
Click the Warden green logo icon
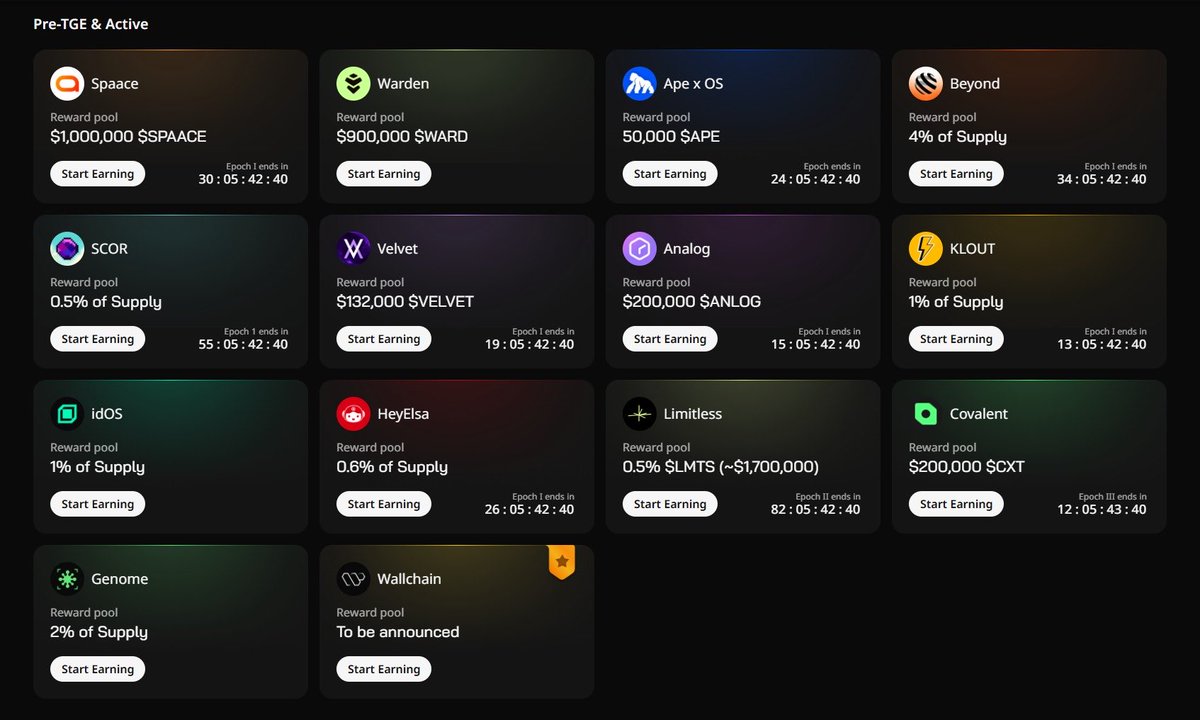[x=353, y=84]
